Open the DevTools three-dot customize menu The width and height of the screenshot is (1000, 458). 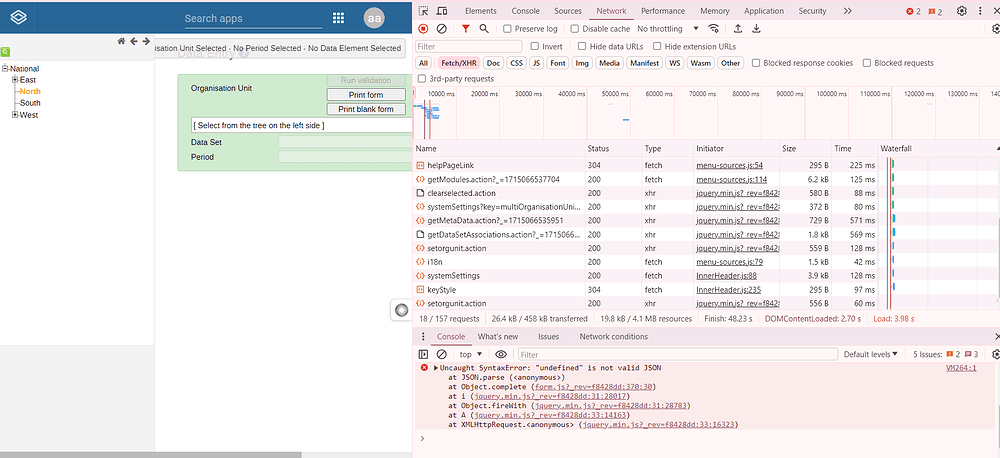click(x=980, y=11)
